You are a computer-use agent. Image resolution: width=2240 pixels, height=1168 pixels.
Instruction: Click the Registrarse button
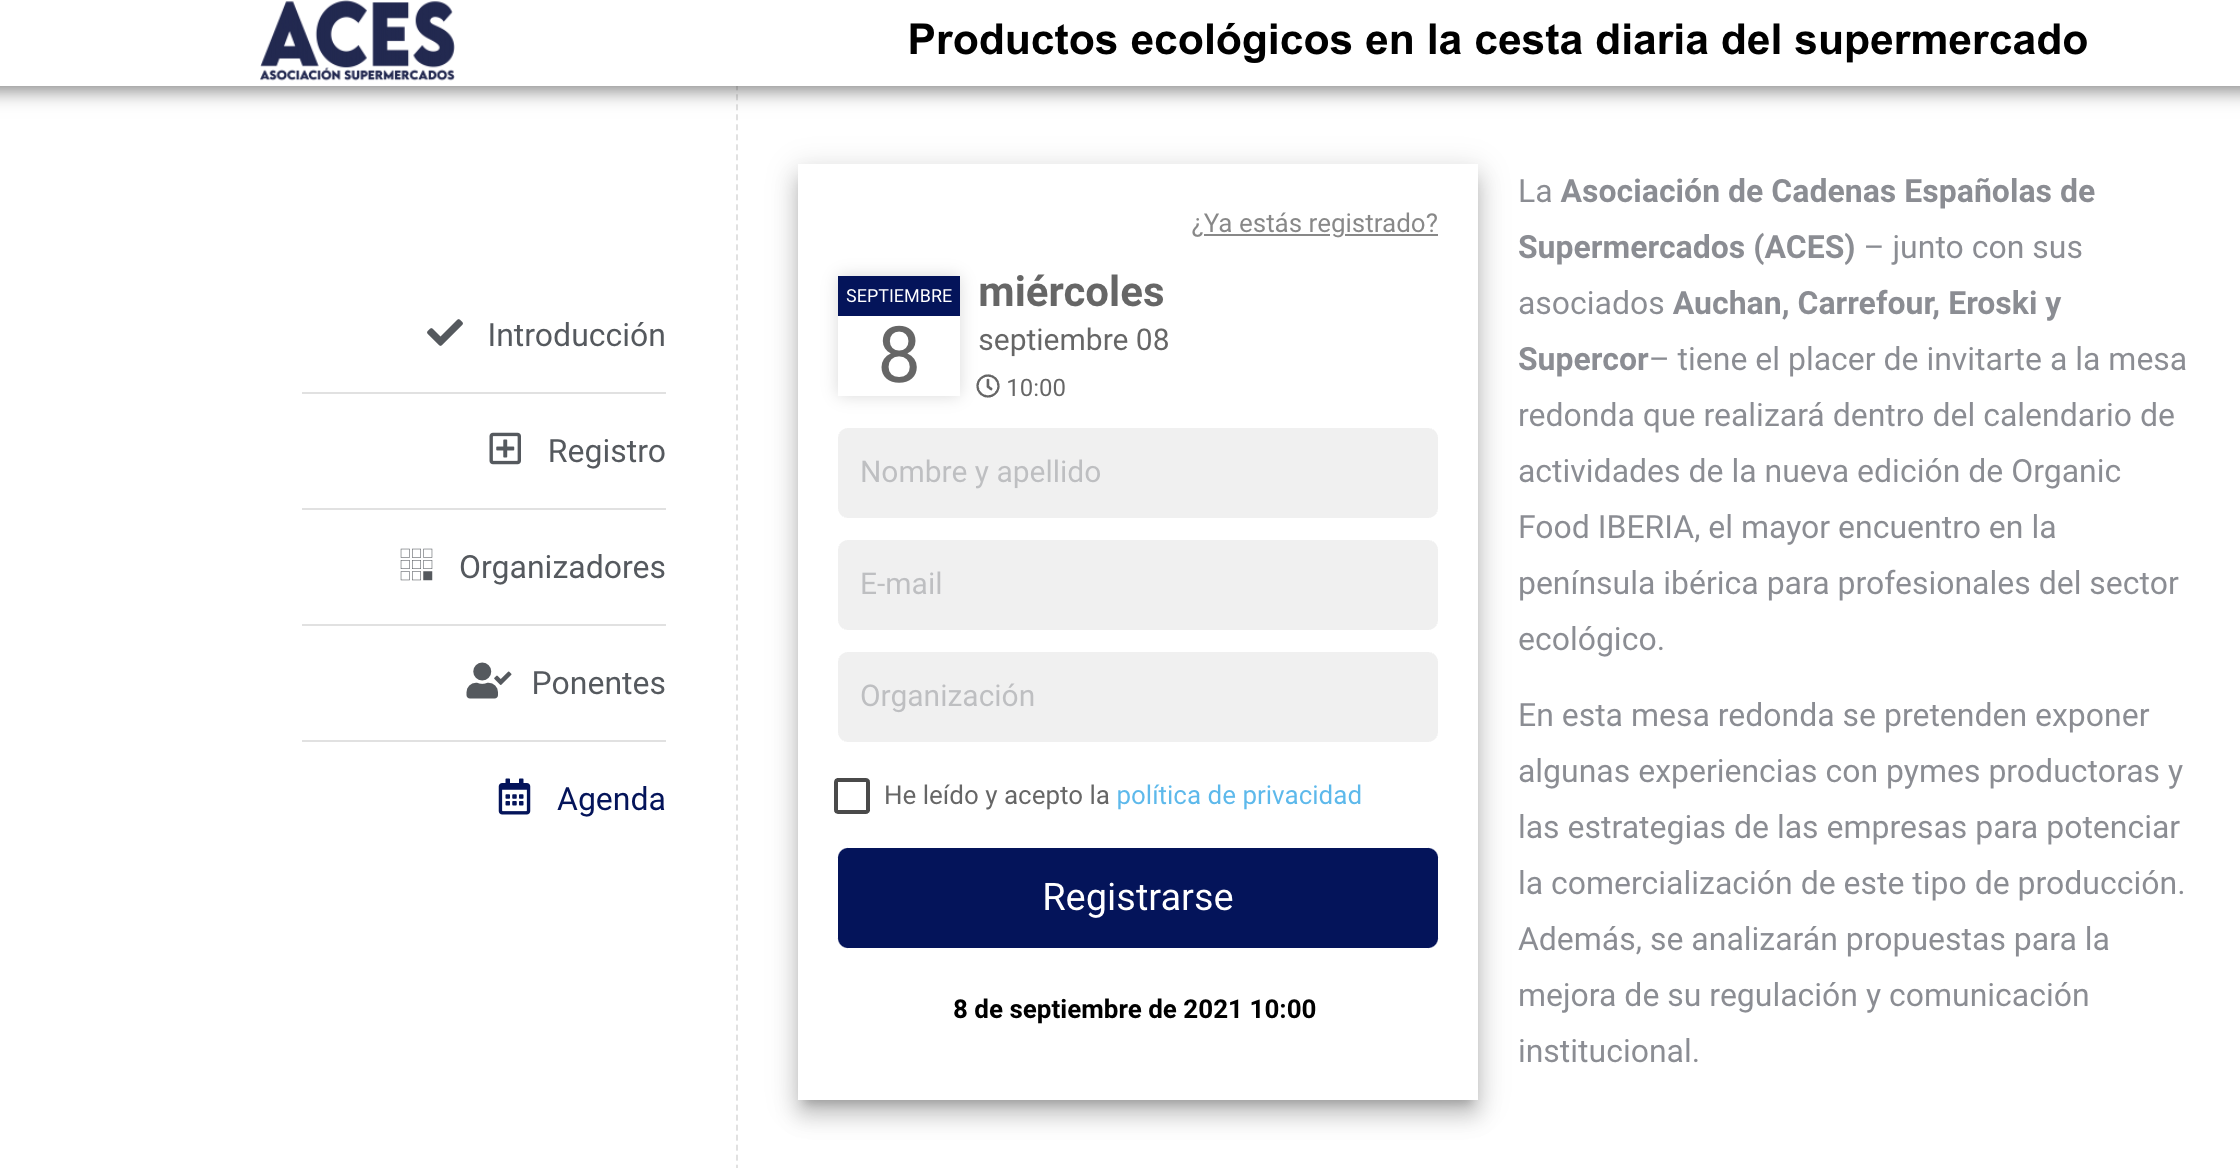tap(1138, 898)
